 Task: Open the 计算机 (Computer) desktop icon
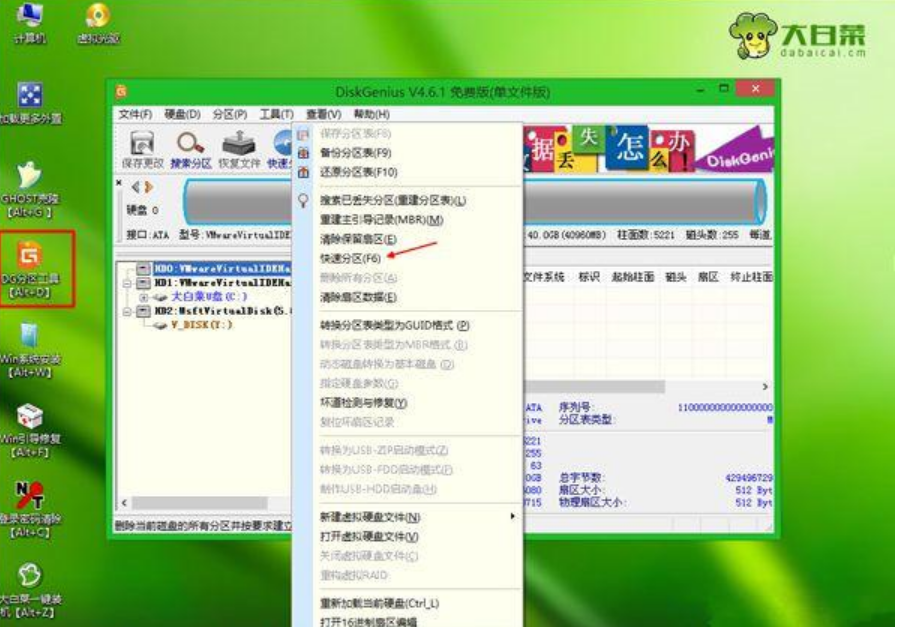tap(30, 22)
